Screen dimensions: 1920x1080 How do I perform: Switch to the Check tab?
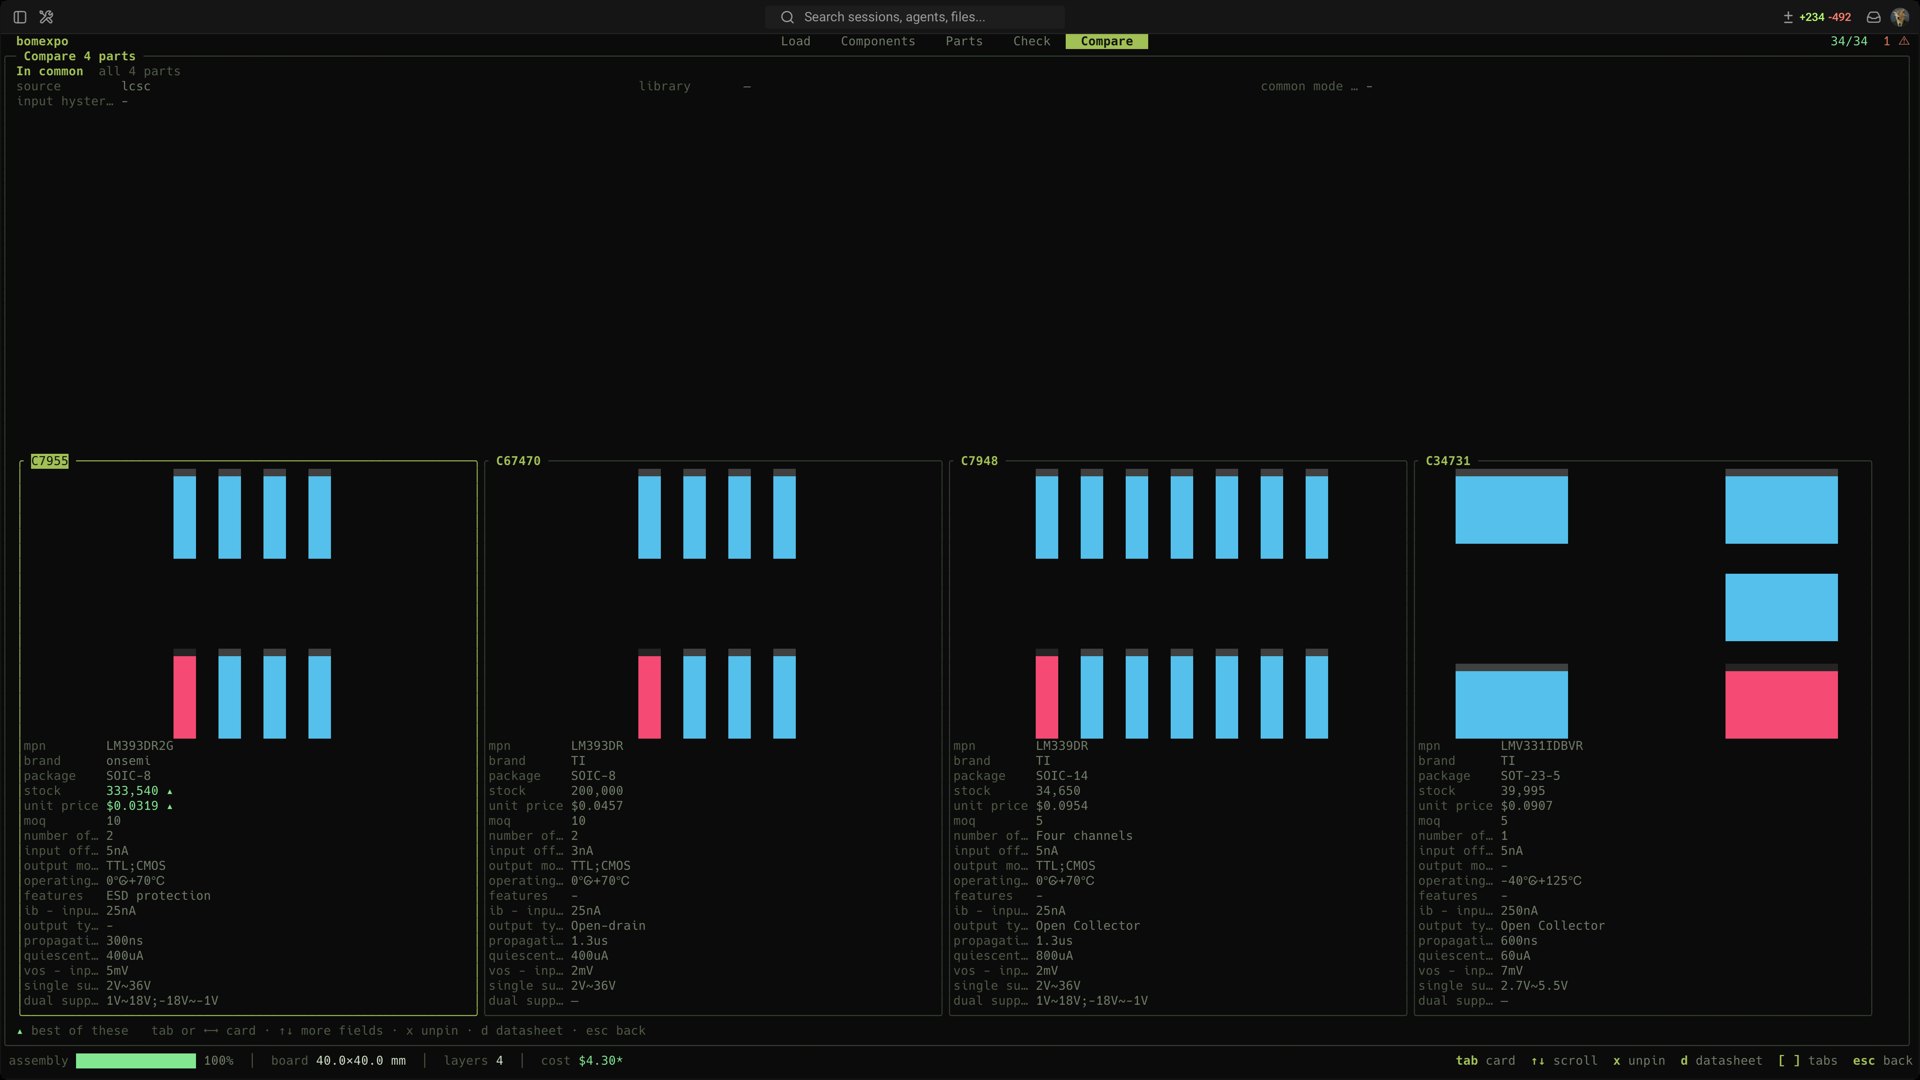[1032, 41]
